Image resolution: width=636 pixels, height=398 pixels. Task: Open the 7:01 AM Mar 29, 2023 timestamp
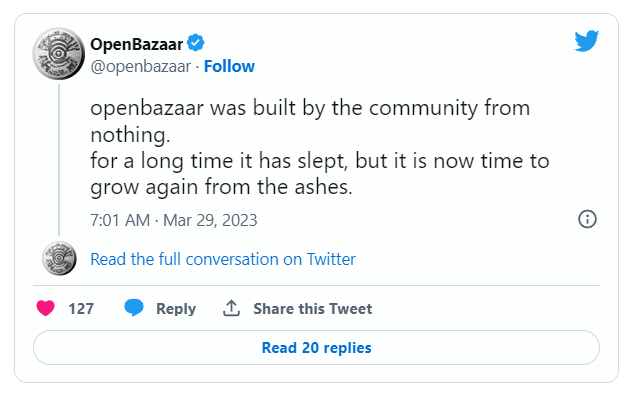pyautogui.click(x=174, y=220)
